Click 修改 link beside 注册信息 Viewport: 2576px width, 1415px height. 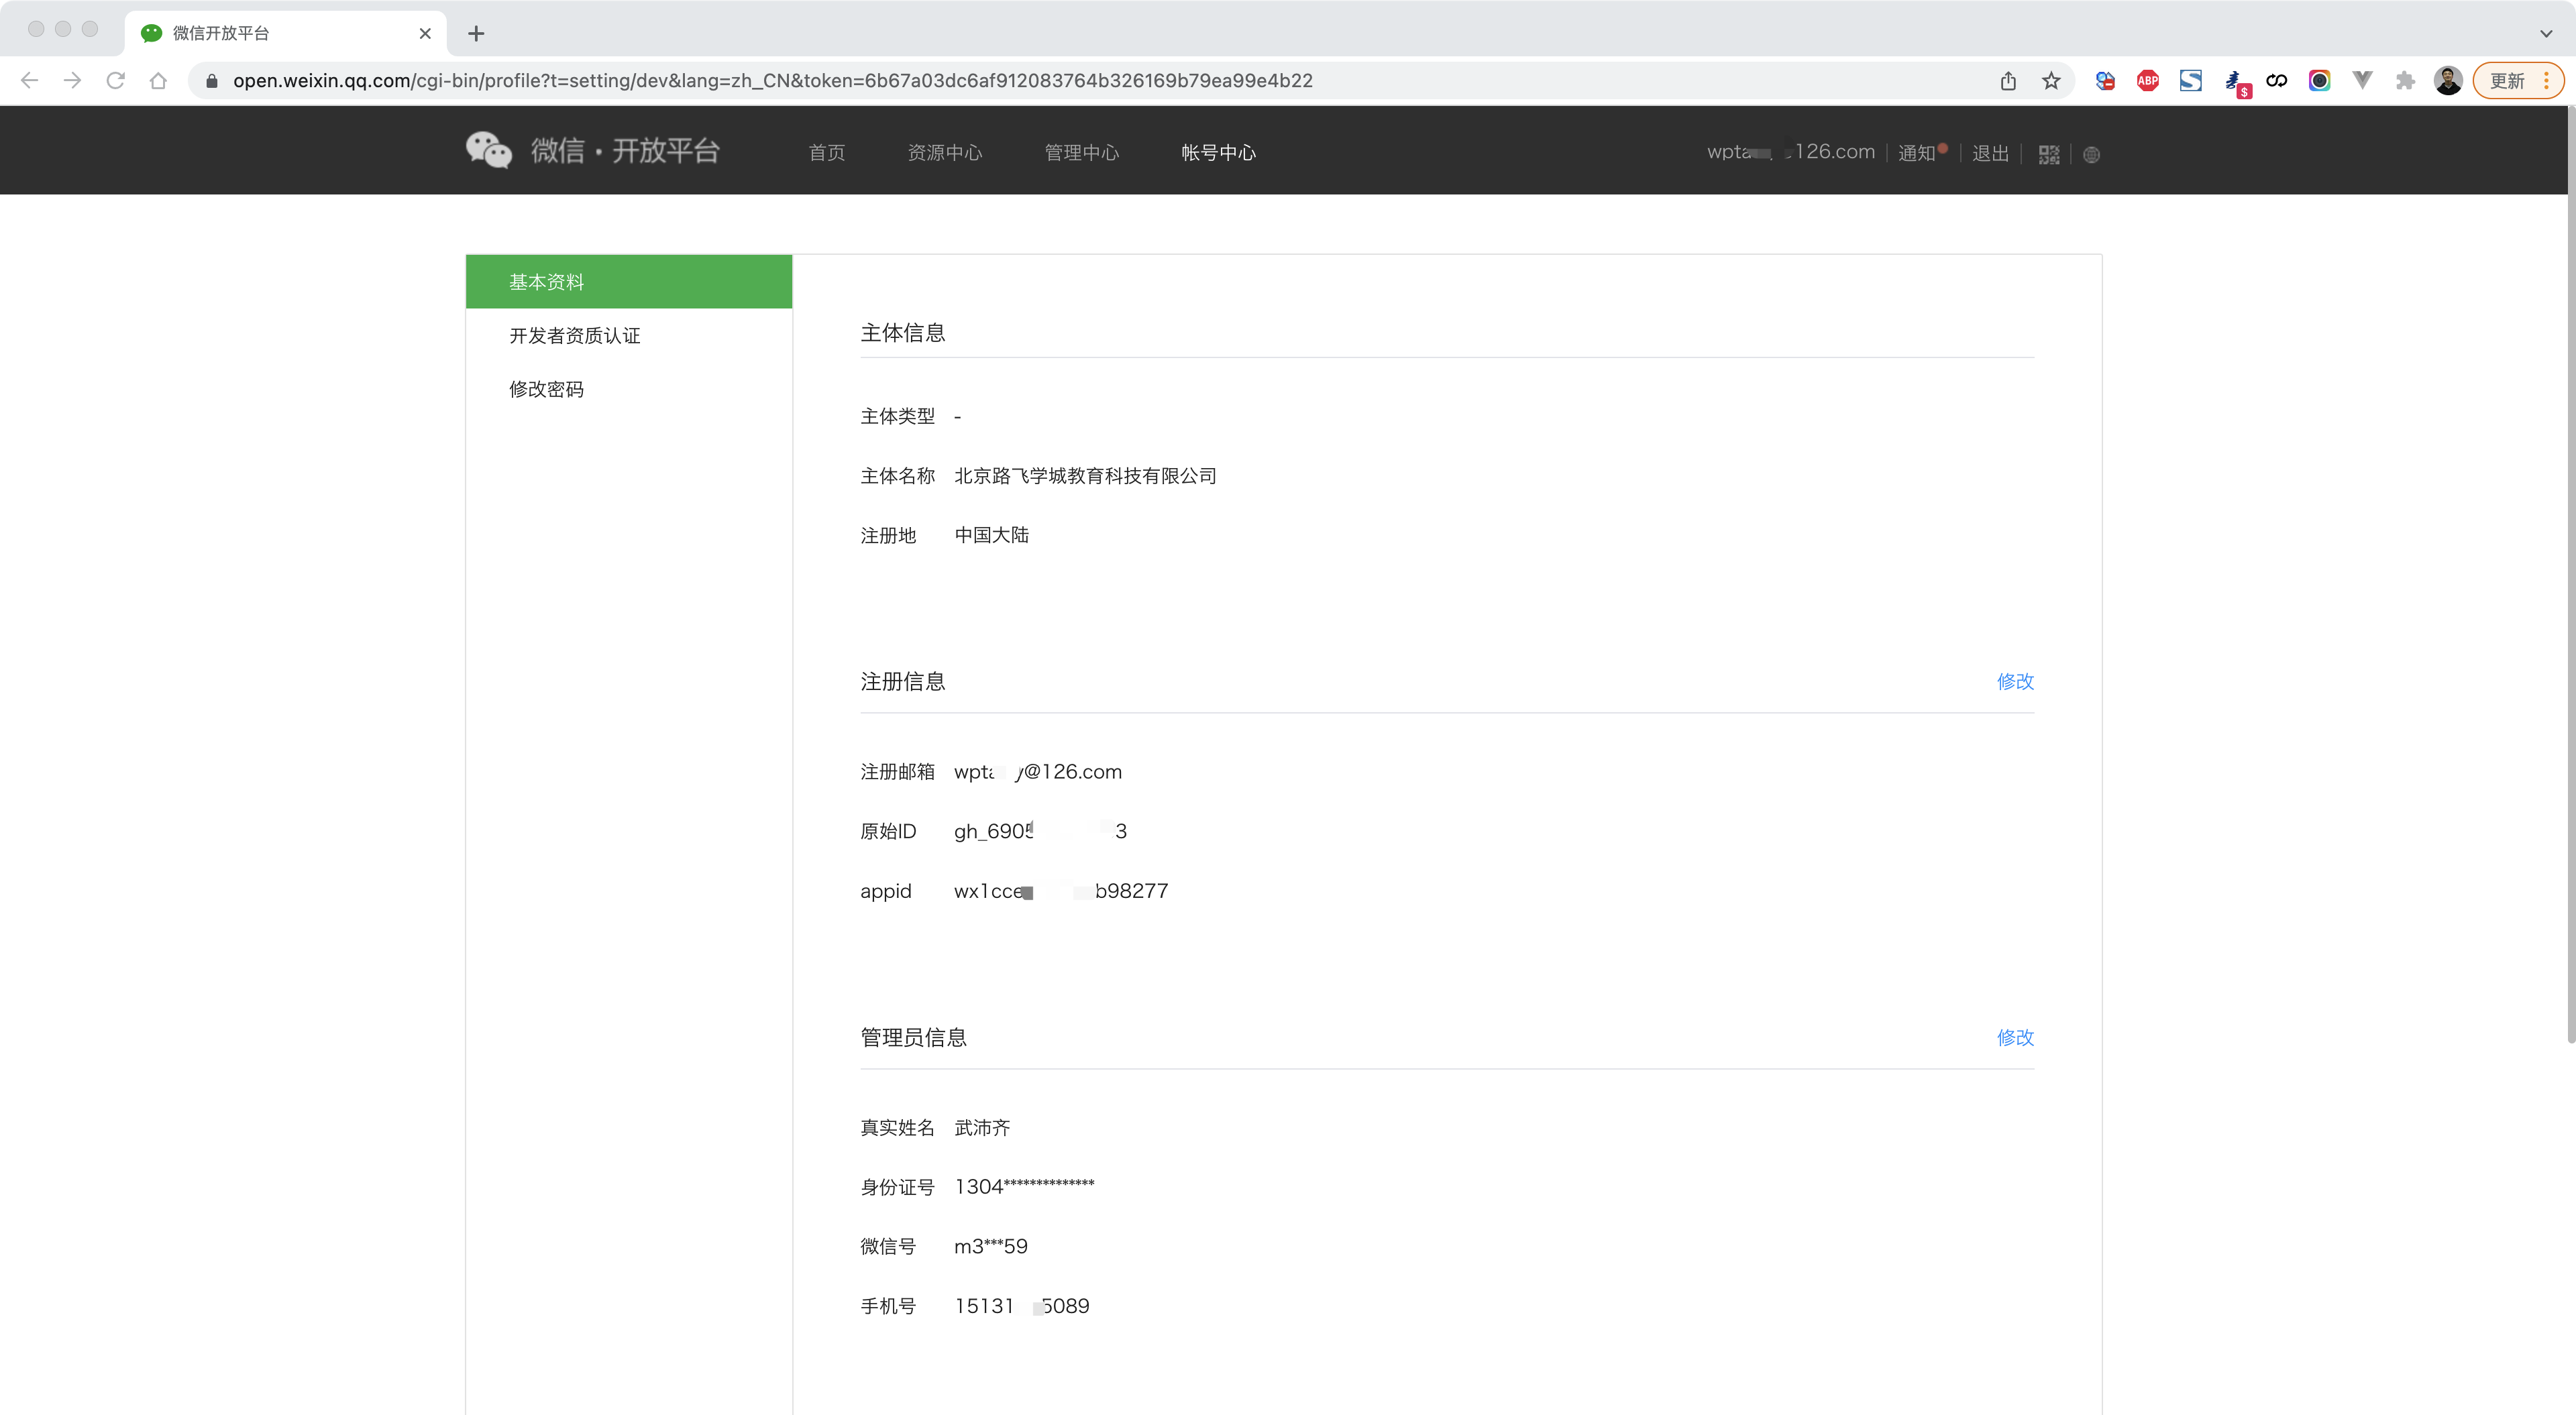[x=2014, y=681]
